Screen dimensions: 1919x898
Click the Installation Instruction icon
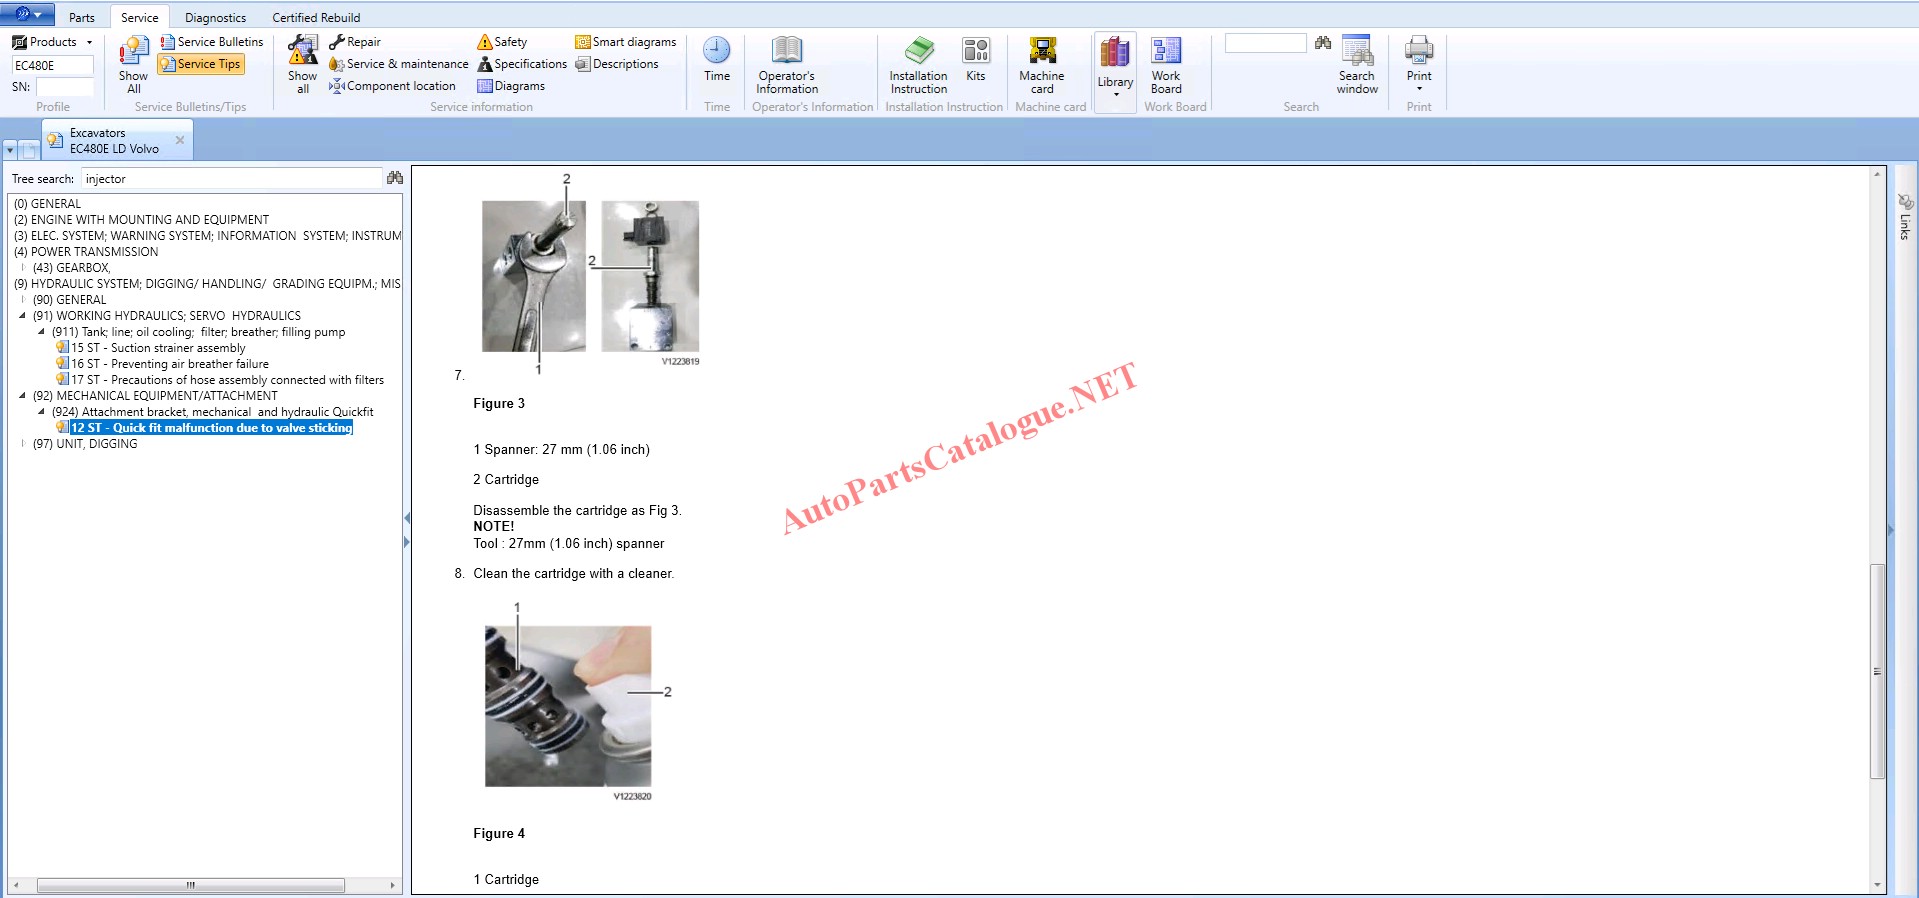(x=918, y=51)
